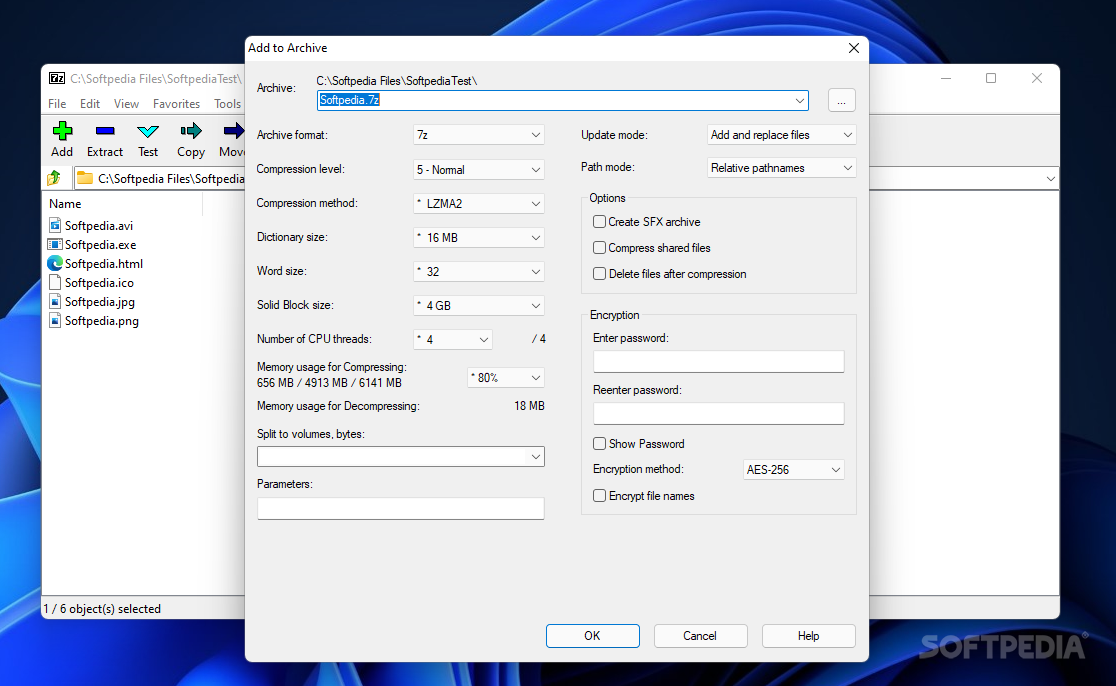Expand the 7-Zip address bar dropdown arrow

click(x=1051, y=179)
